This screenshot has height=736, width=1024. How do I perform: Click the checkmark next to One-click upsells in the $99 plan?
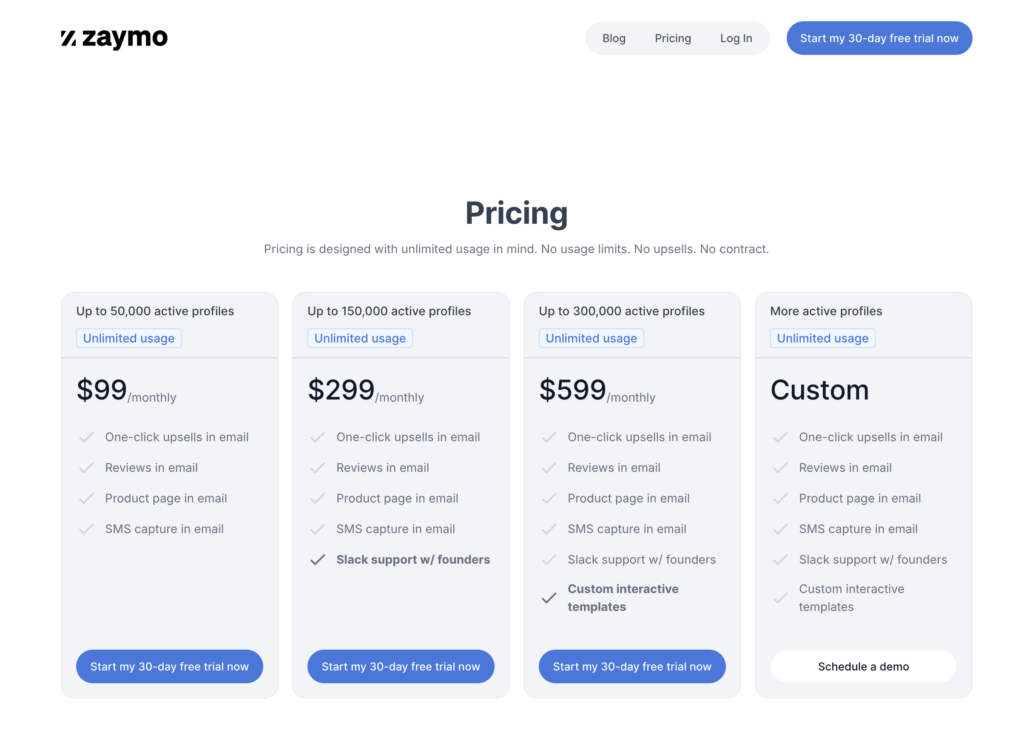[86, 437]
